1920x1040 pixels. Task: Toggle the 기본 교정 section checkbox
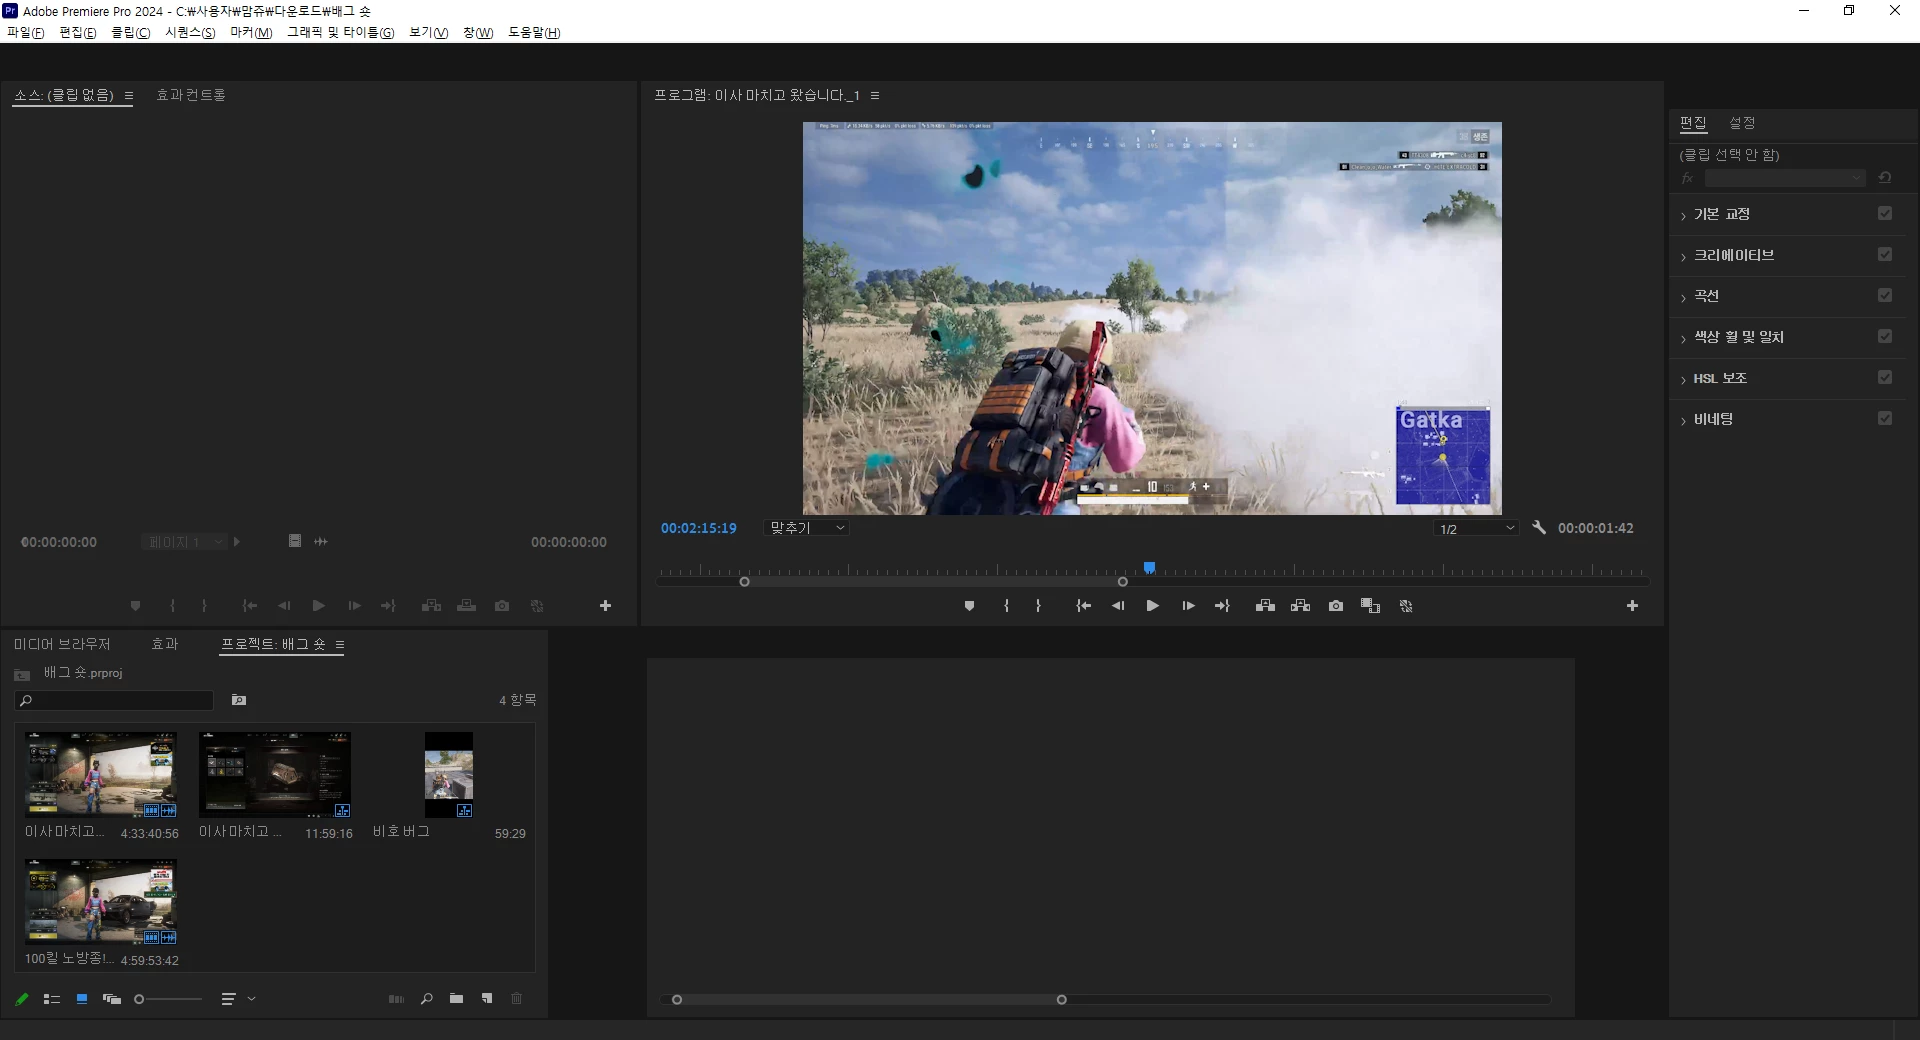(x=1885, y=213)
